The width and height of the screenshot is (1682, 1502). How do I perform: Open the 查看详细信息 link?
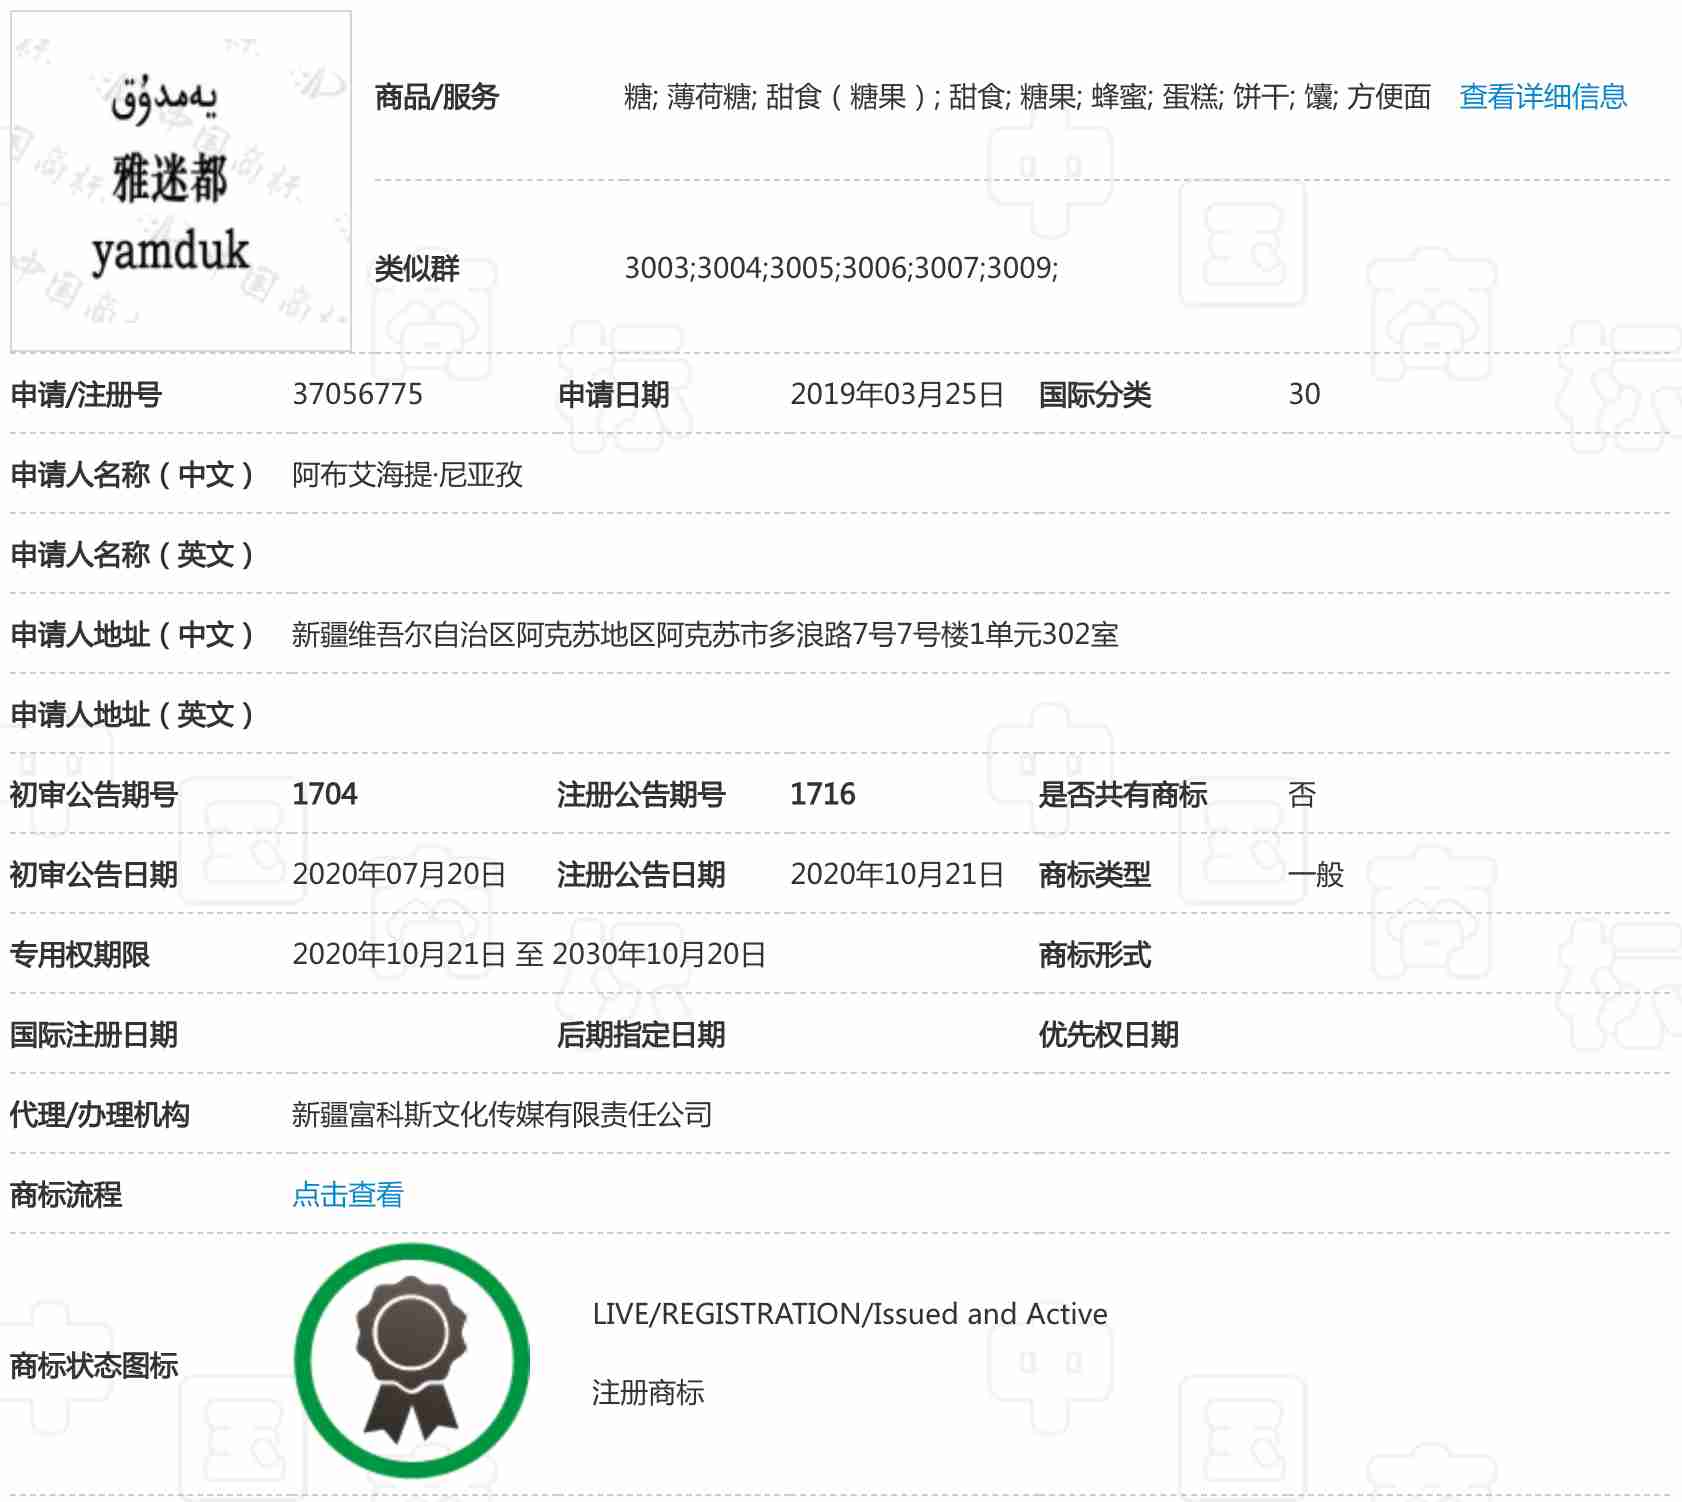(1542, 97)
